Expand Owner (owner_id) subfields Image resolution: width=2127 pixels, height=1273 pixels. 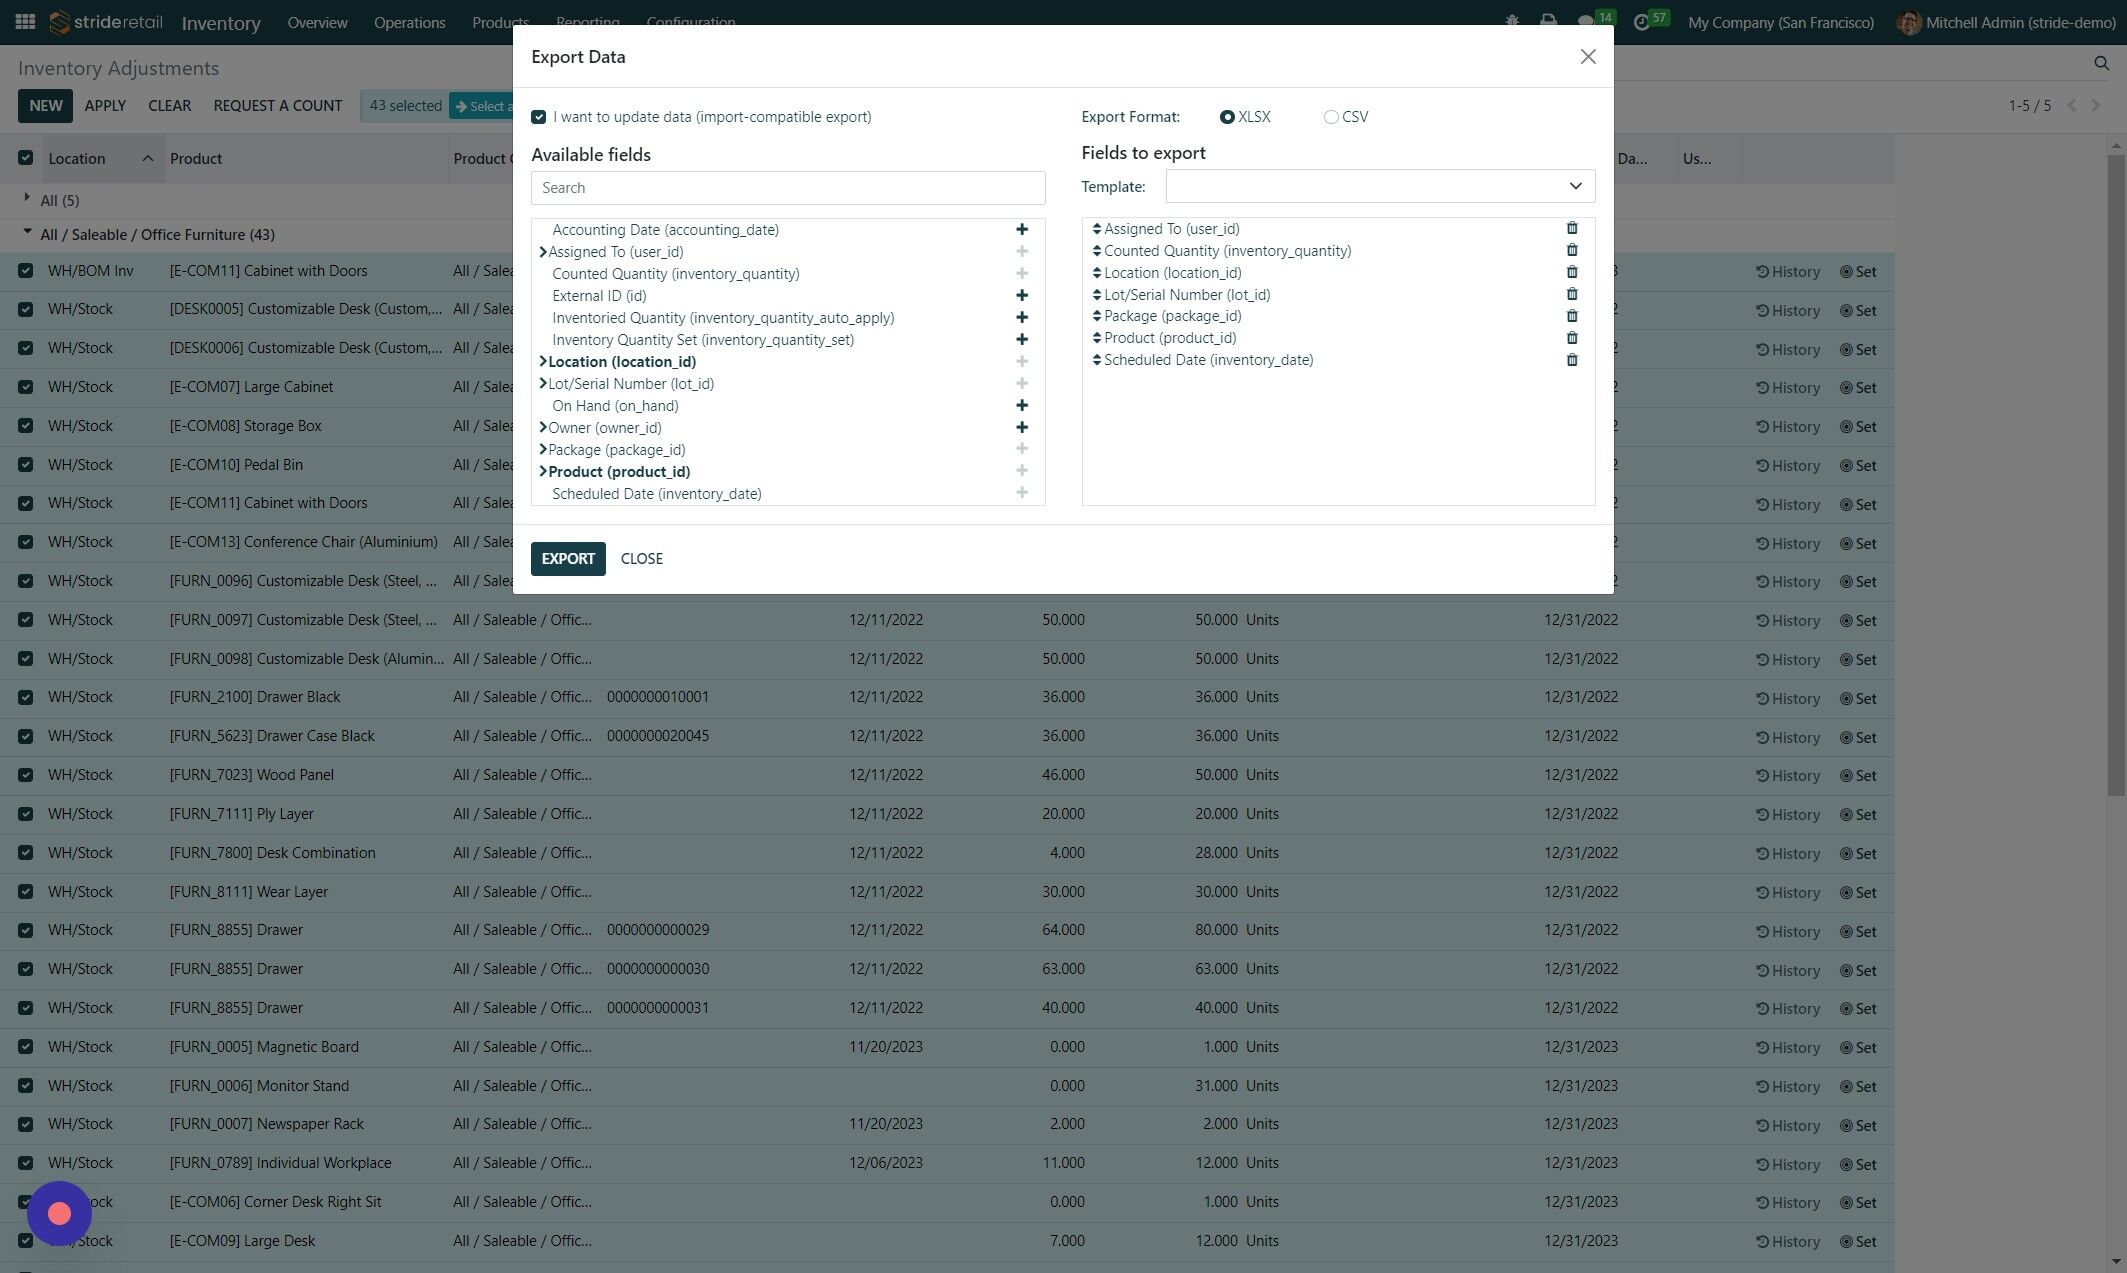(x=543, y=428)
